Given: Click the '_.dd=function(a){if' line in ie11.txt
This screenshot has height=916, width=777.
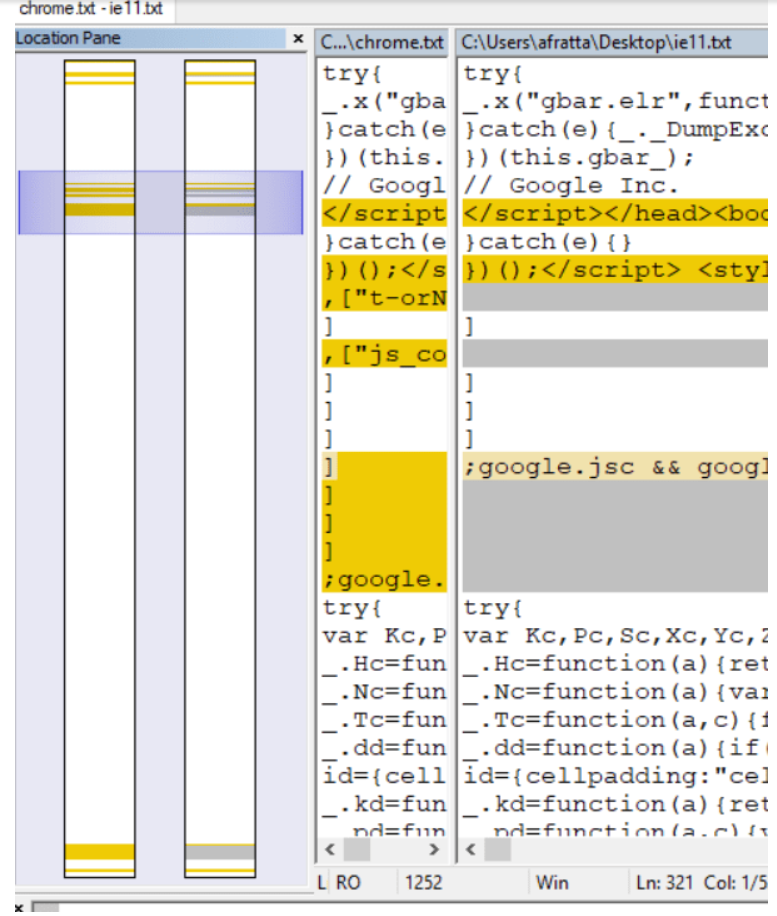Looking at the screenshot, I should [x=615, y=748].
